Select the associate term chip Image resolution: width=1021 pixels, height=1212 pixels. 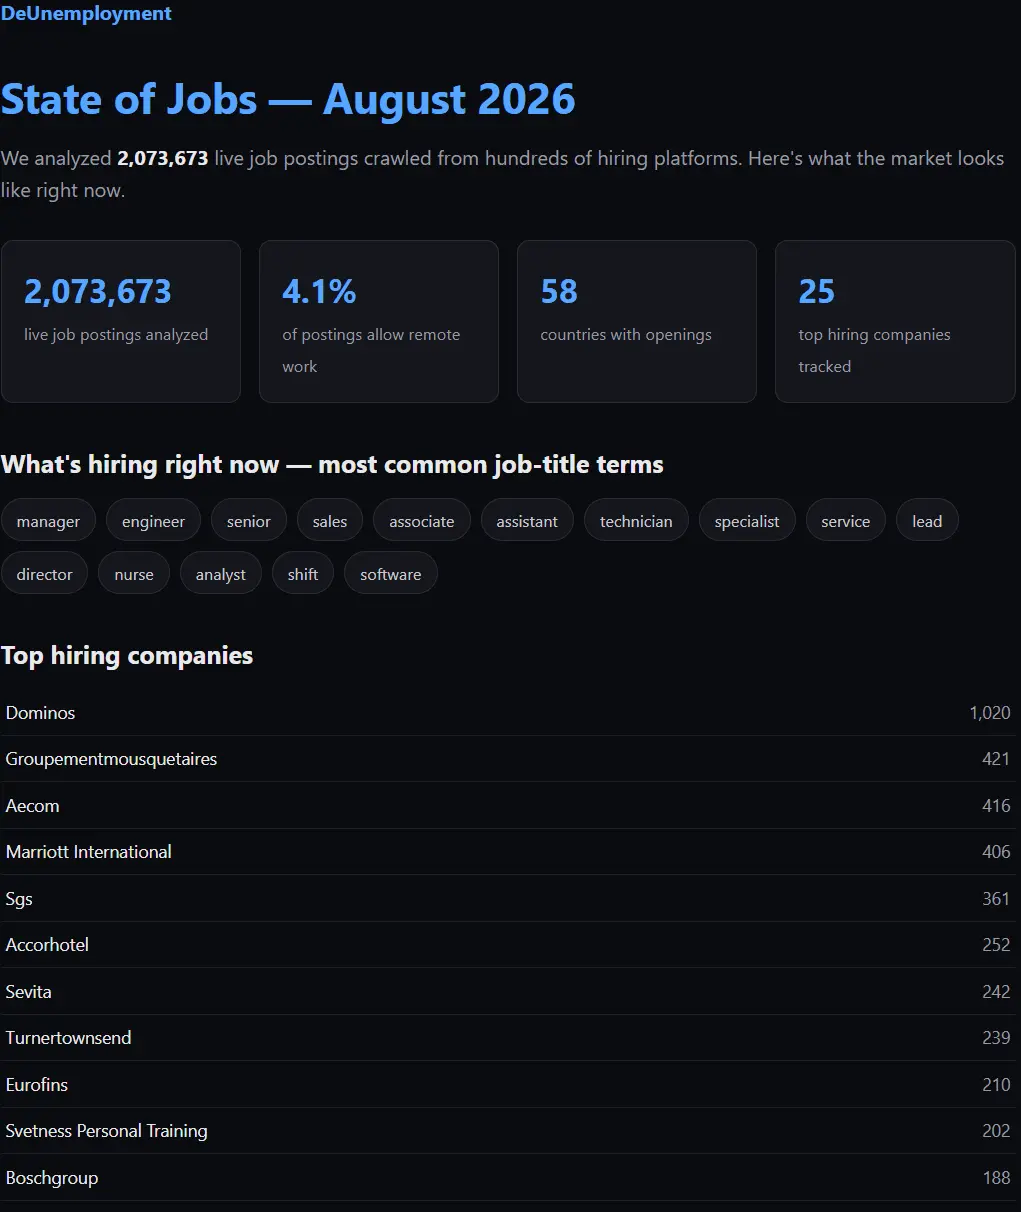pyautogui.click(x=422, y=521)
